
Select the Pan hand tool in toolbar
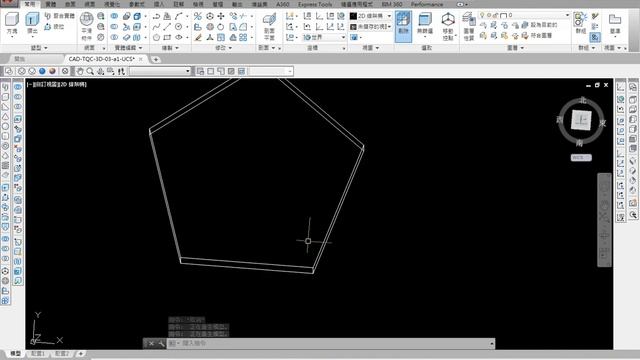point(80,71)
